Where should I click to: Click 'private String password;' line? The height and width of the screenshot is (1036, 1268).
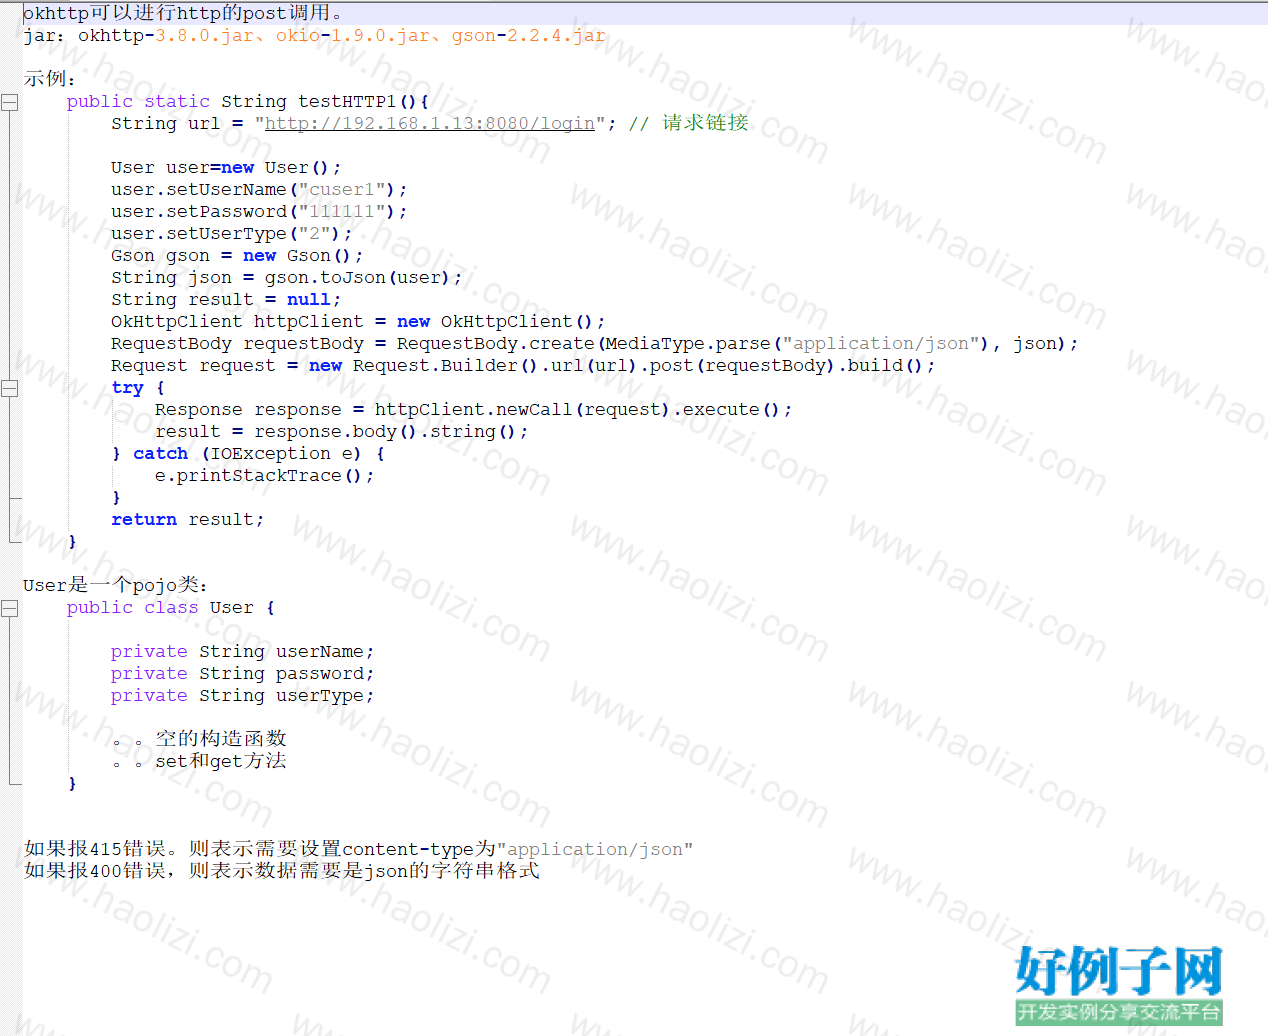point(243,674)
